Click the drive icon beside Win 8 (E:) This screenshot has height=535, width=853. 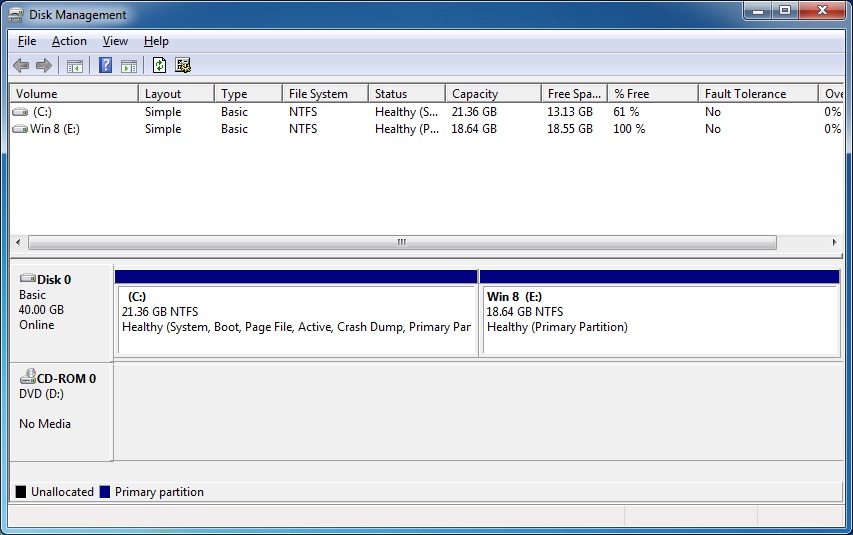20,129
